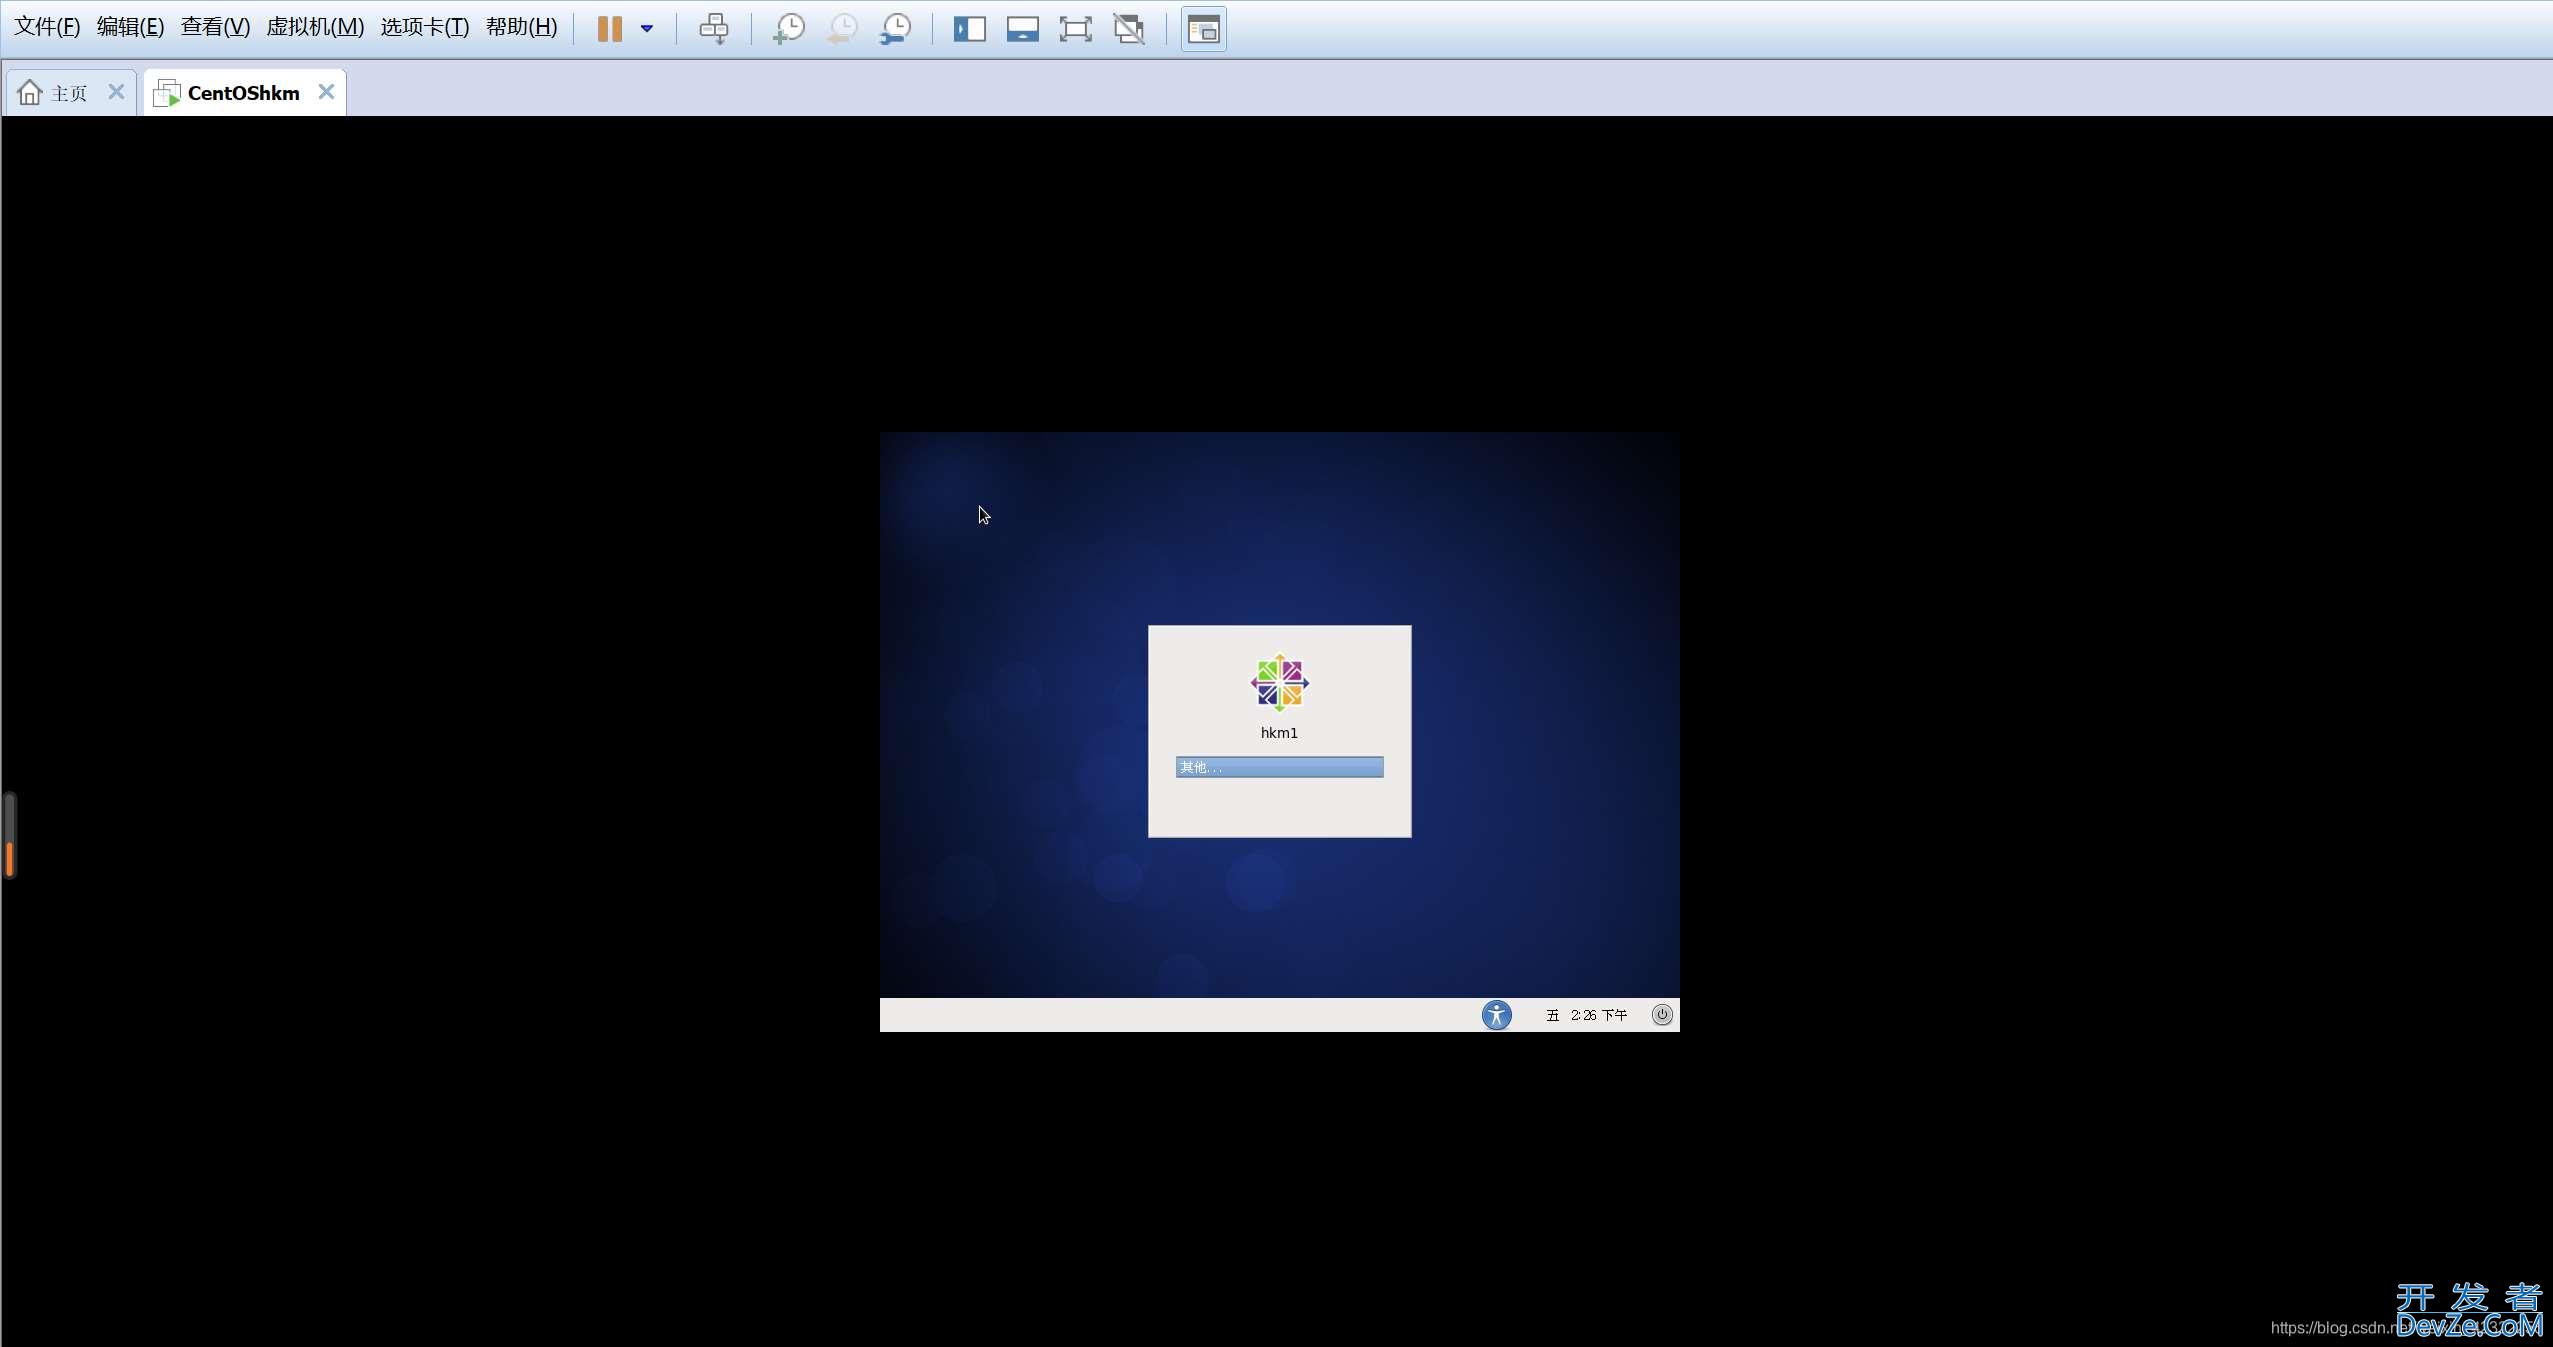This screenshot has height=1347, width=2553.
Task: Toggle the thumbnail bar view
Action: pyautogui.click(x=1022, y=29)
